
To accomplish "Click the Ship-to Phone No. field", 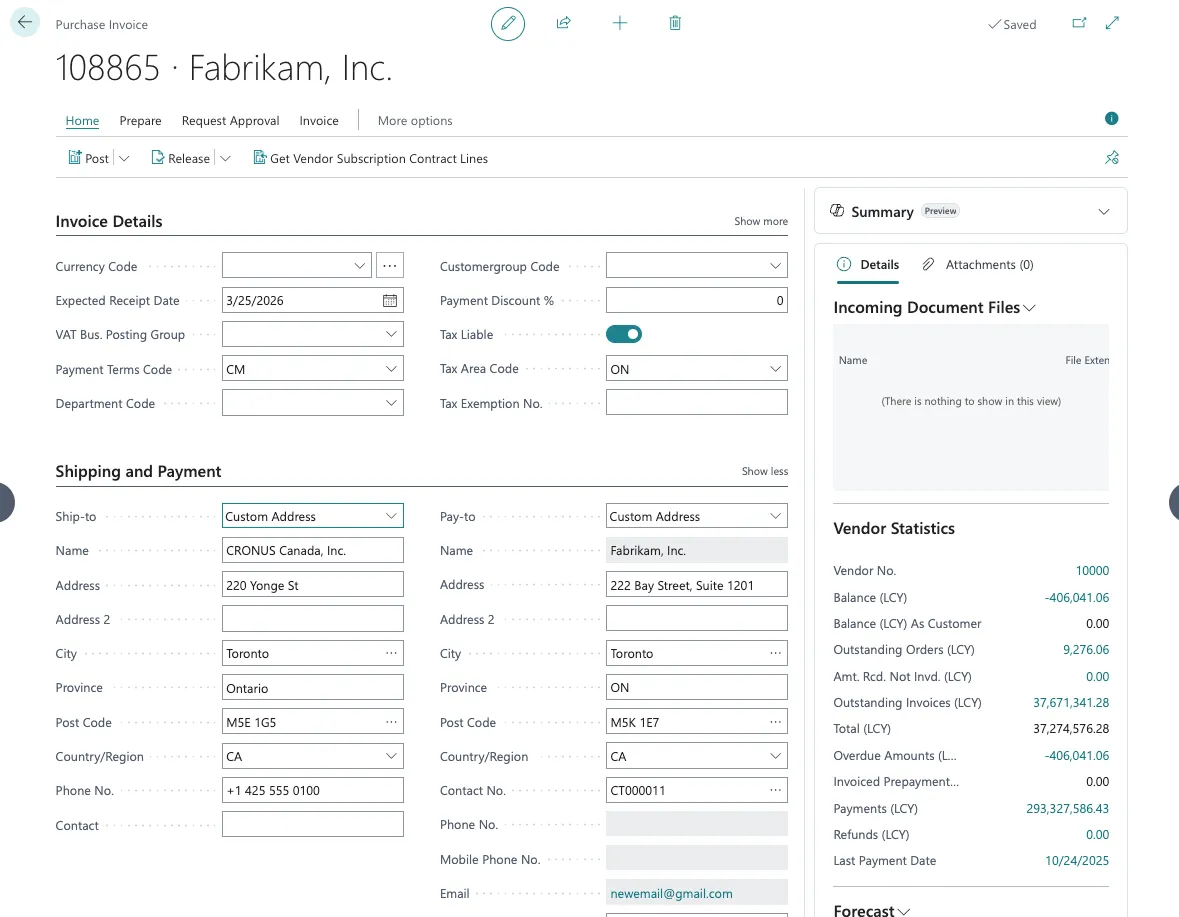I will tap(313, 790).
